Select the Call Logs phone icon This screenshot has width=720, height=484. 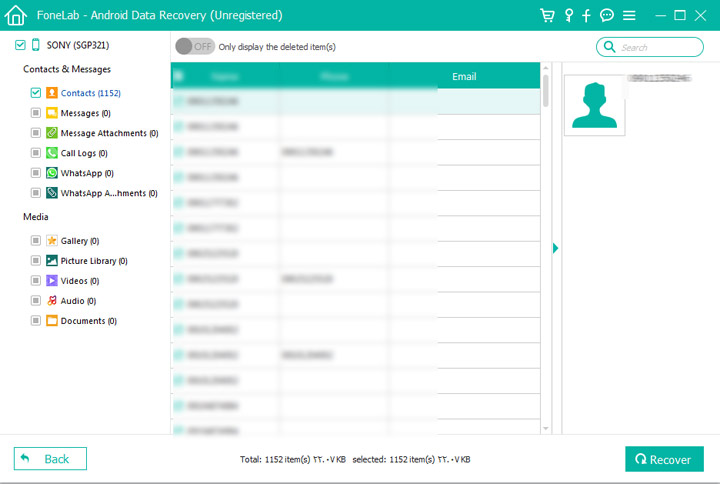(52, 153)
